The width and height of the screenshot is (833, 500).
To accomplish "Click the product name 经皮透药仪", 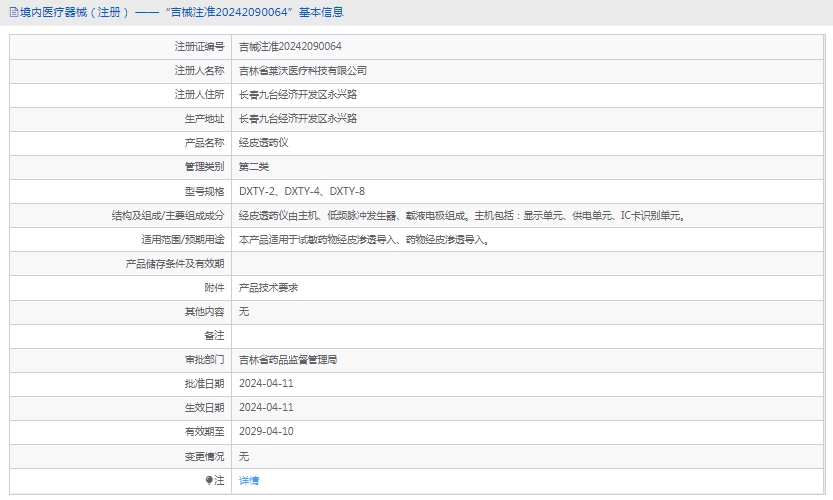I will coord(264,143).
